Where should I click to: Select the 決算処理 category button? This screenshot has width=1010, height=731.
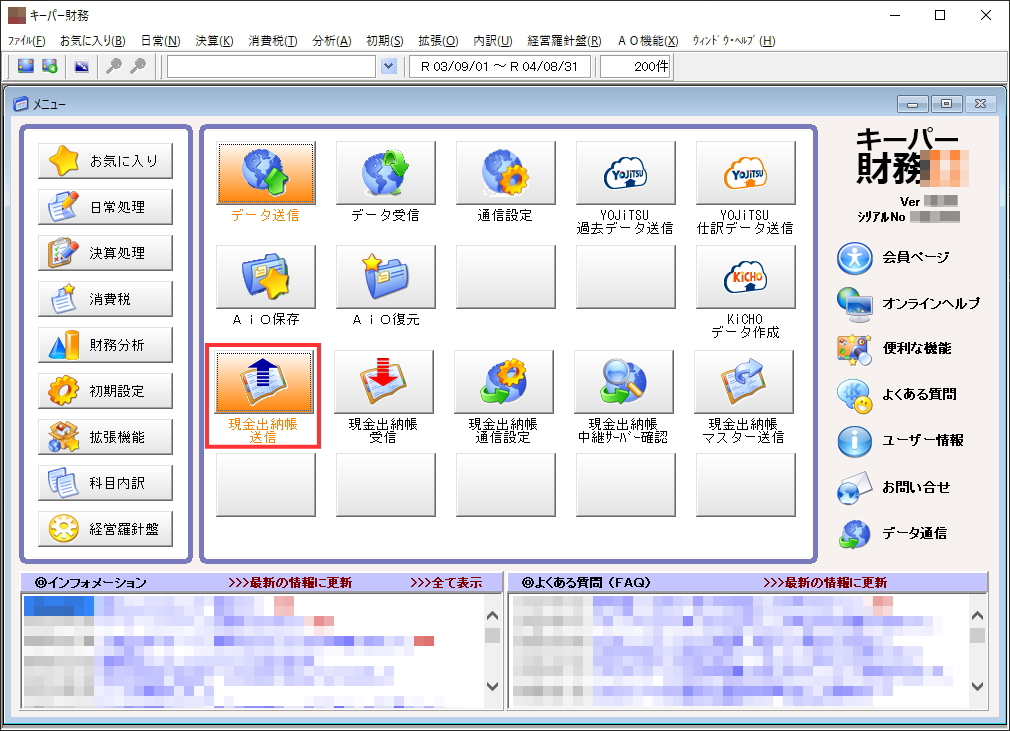(106, 252)
